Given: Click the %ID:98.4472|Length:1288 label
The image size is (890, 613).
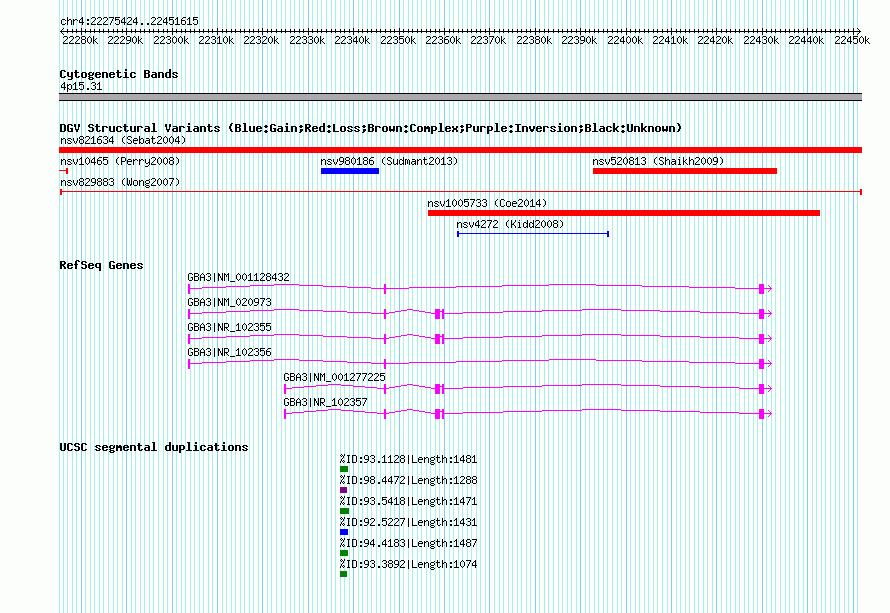Looking at the screenshot, I should pos(409,480).
